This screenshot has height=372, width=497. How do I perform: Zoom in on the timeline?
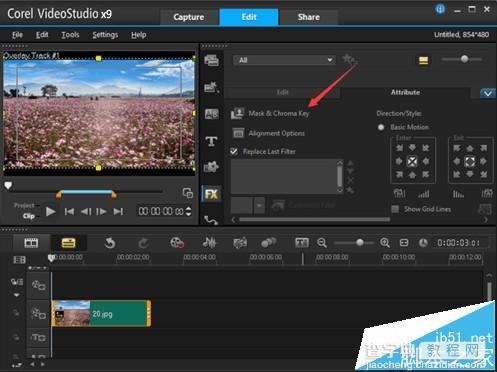[x=385, y=243]
